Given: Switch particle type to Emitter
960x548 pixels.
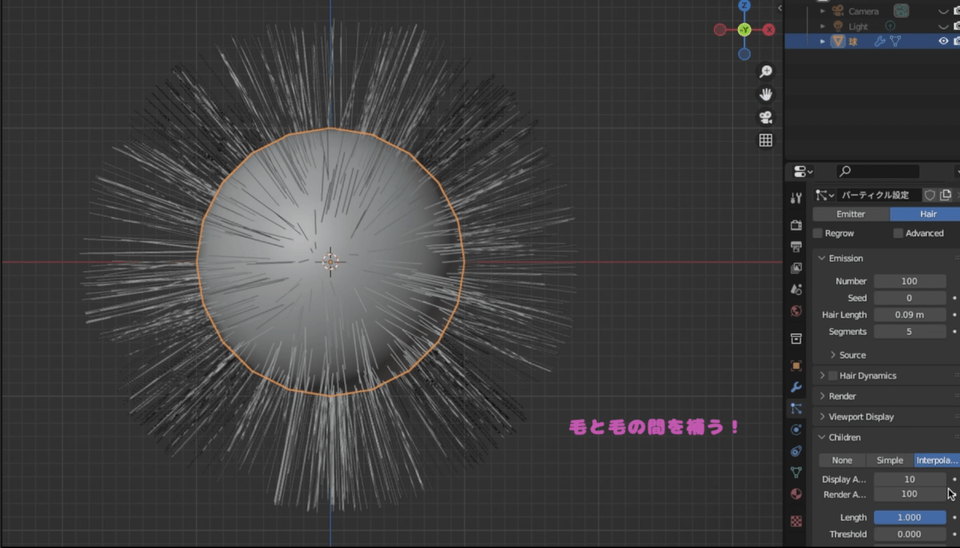Looking at the screenshot, I should pos(851,214).
